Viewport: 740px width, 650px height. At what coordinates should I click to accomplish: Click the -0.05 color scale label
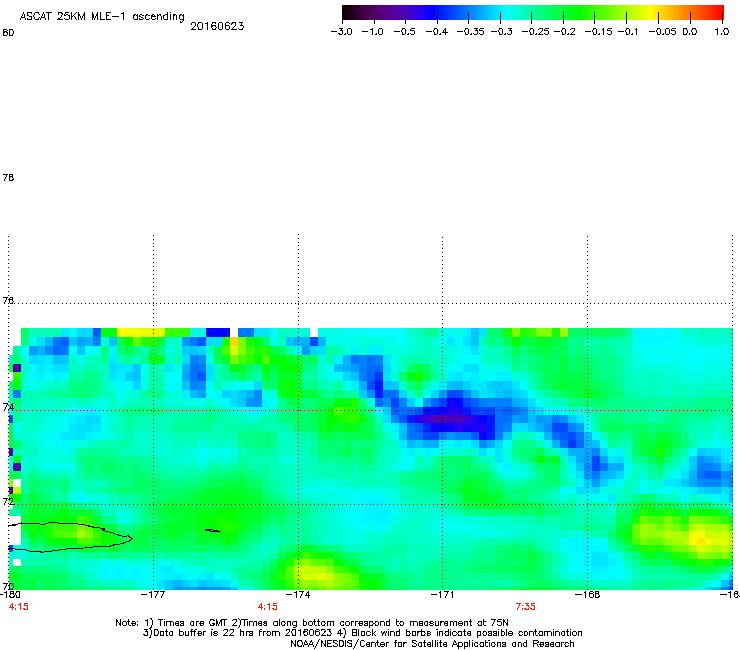click(x=662, y=32)
